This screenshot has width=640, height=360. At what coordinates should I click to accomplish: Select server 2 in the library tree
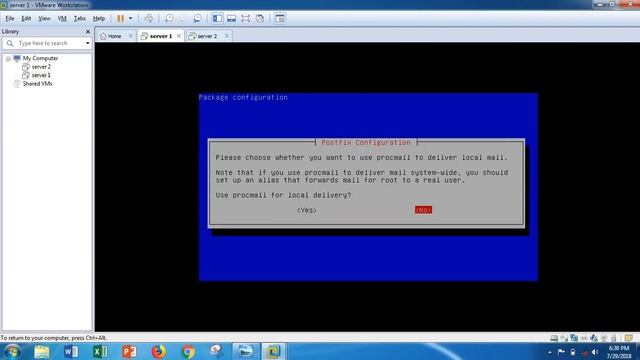(x=41, y=67)
